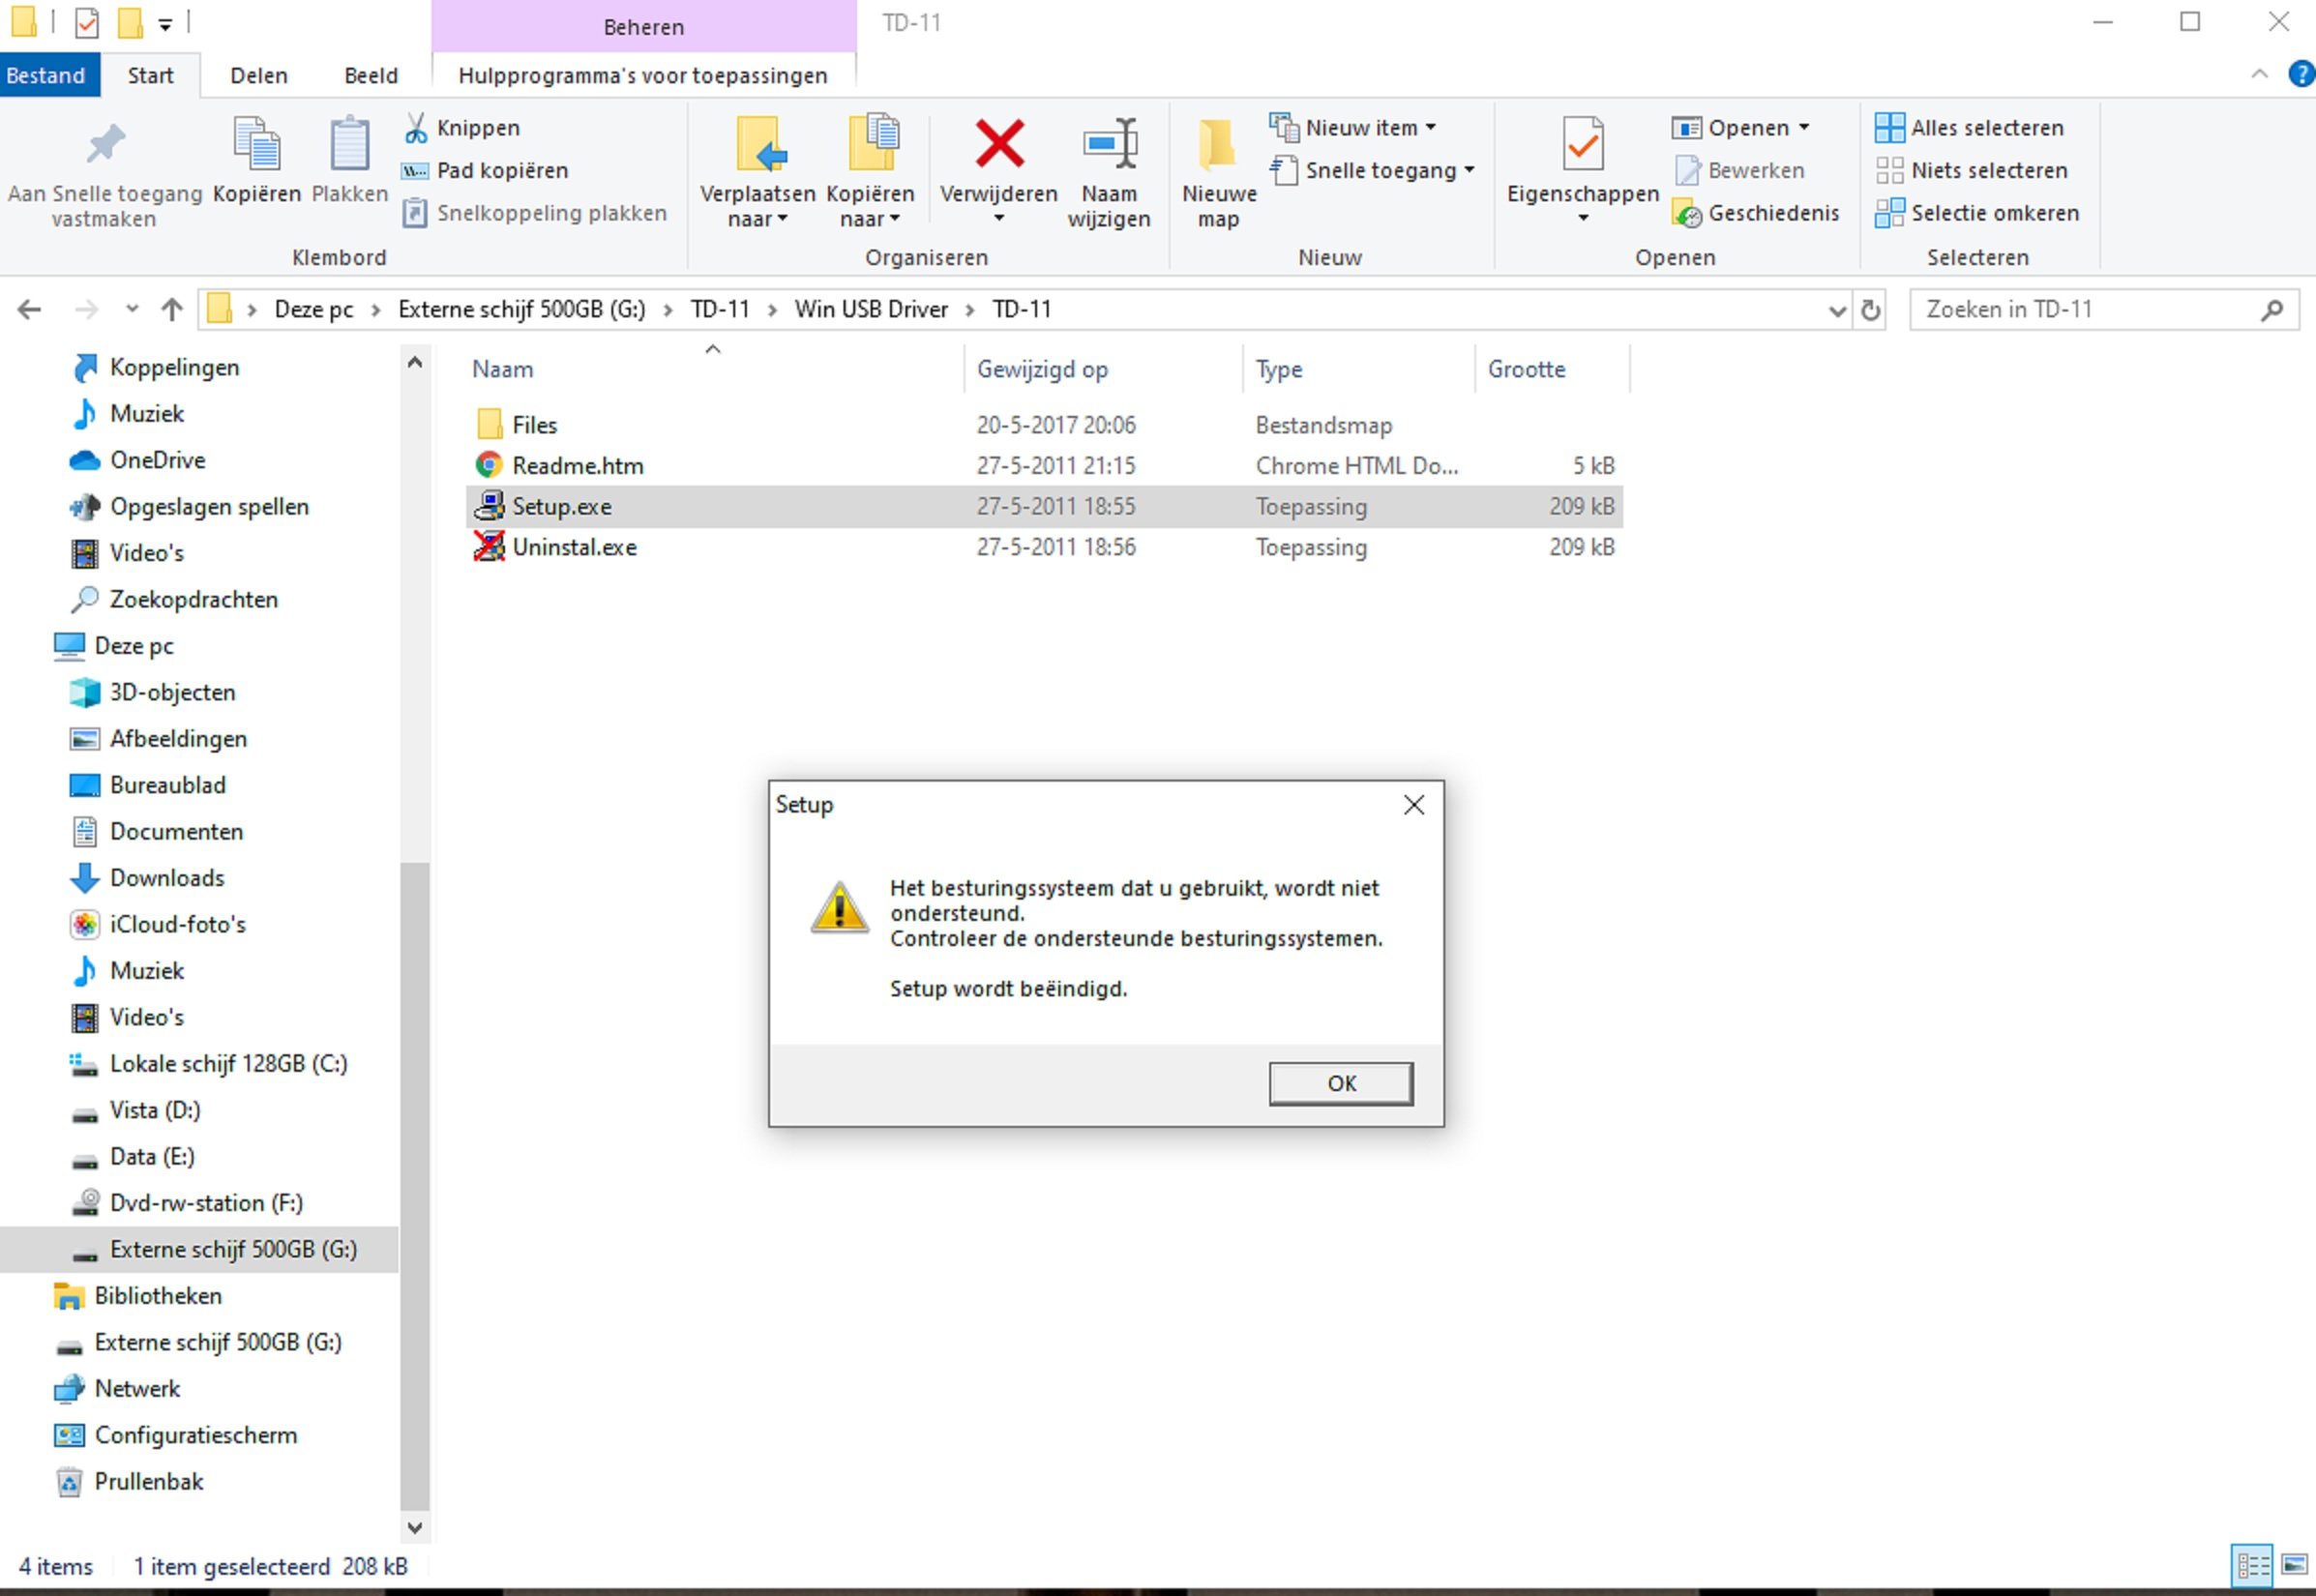Open the Bestand menu
This screenshot has height=1596, width=2316.
coord(46,76)
